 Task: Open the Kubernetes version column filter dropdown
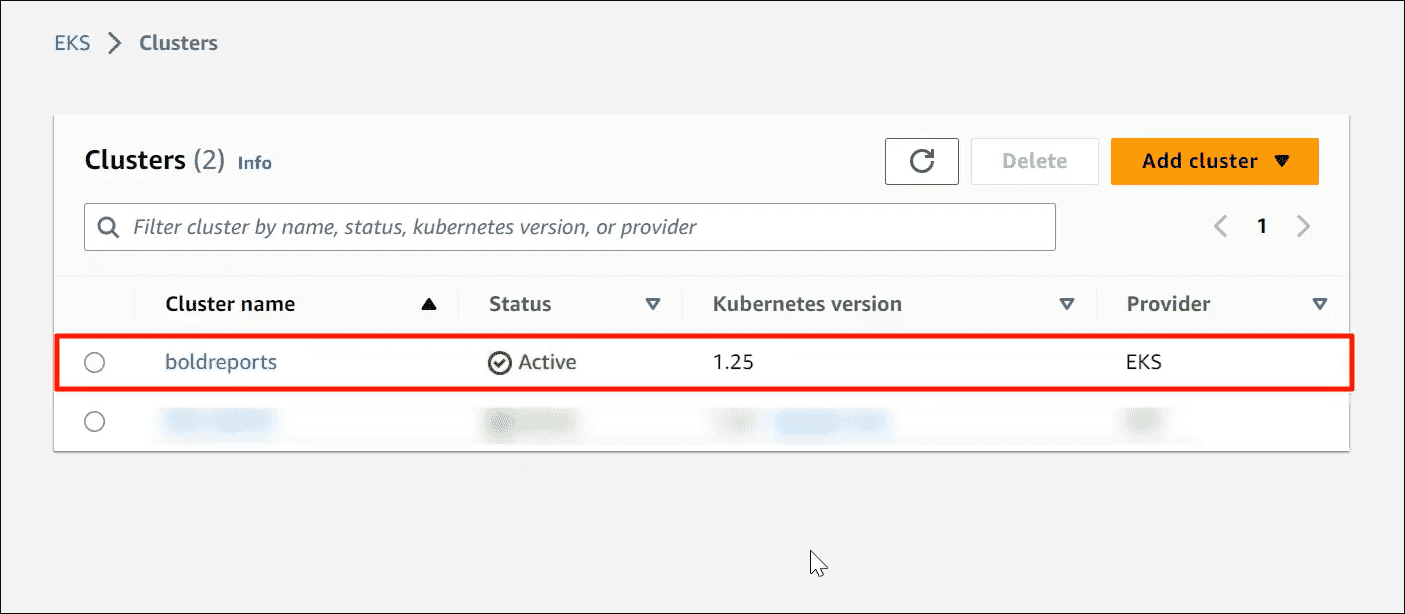1067,303
